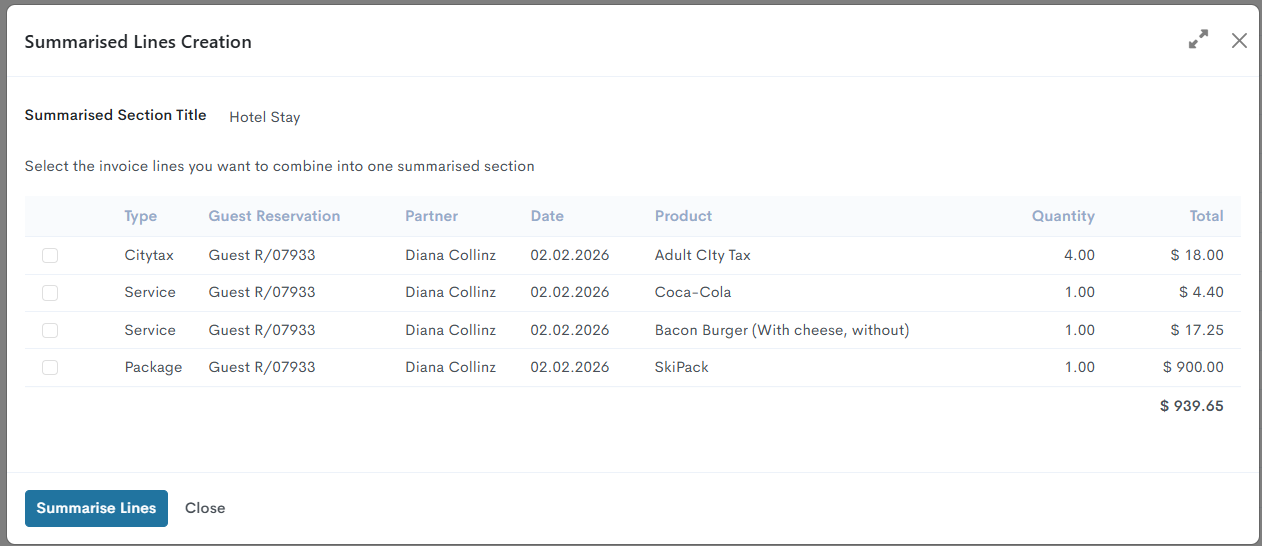Select the Coca-Cola line checkbox
The image size is (1262, 546).
pos(50,293)
